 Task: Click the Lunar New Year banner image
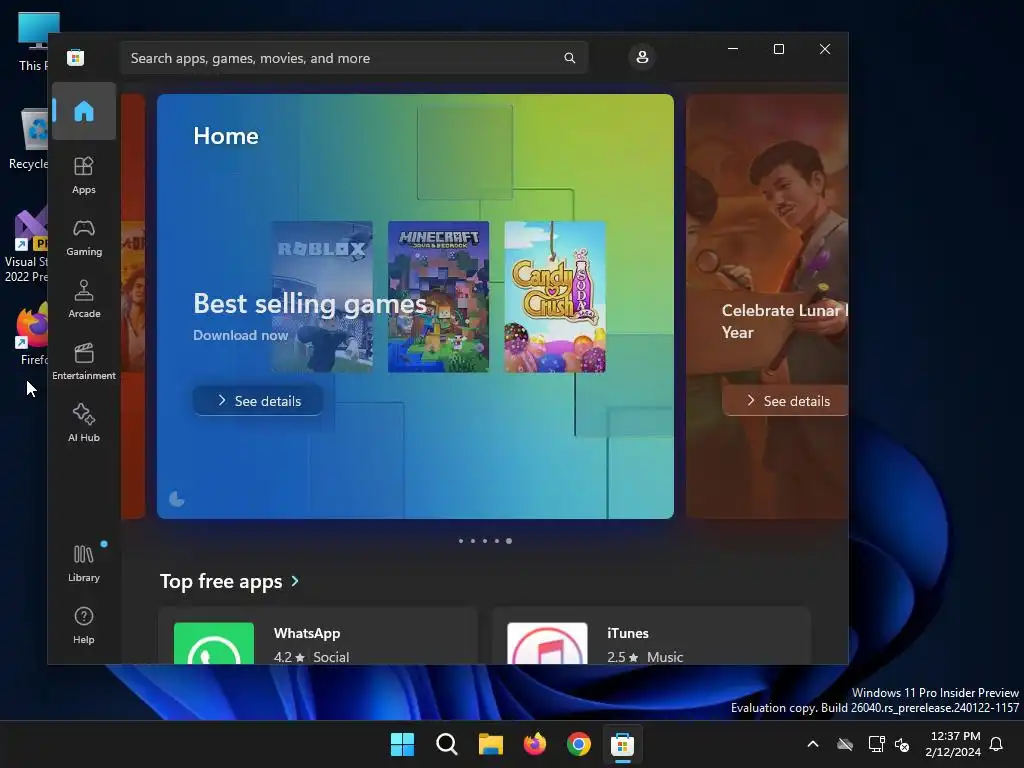pyautogui.click(x=767, y=306)
